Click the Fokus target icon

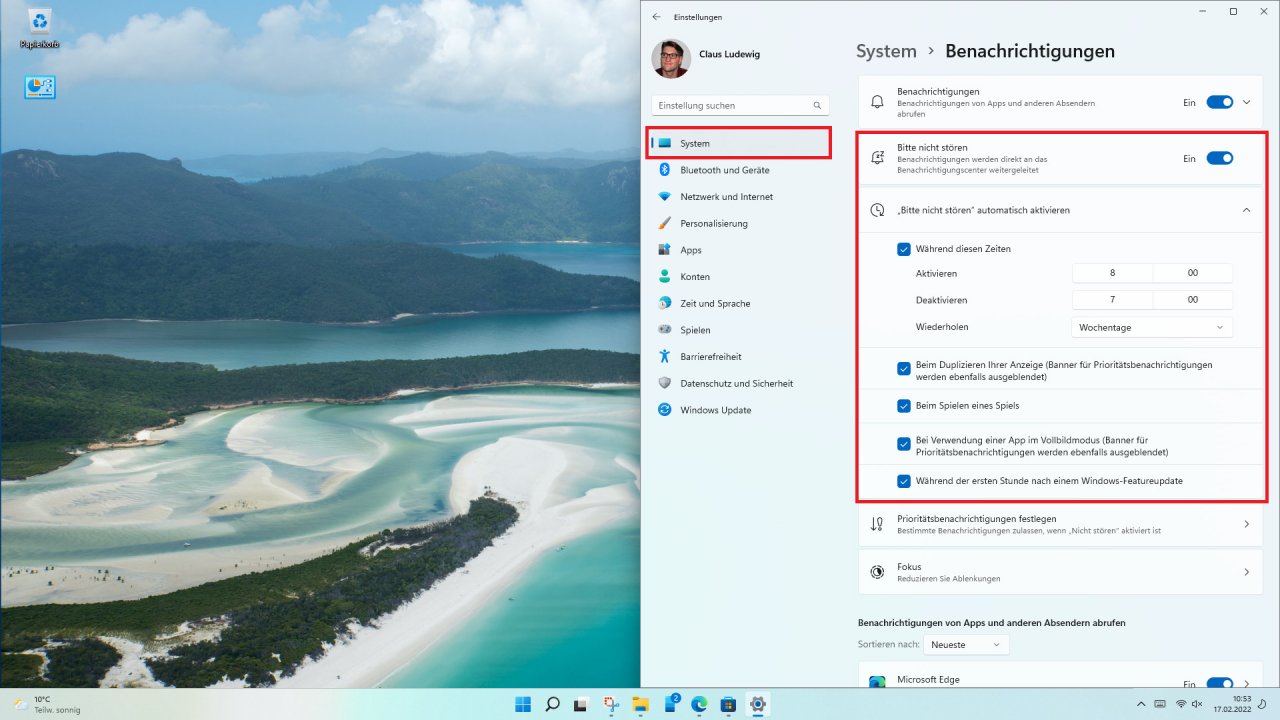(x=877, y=572)
